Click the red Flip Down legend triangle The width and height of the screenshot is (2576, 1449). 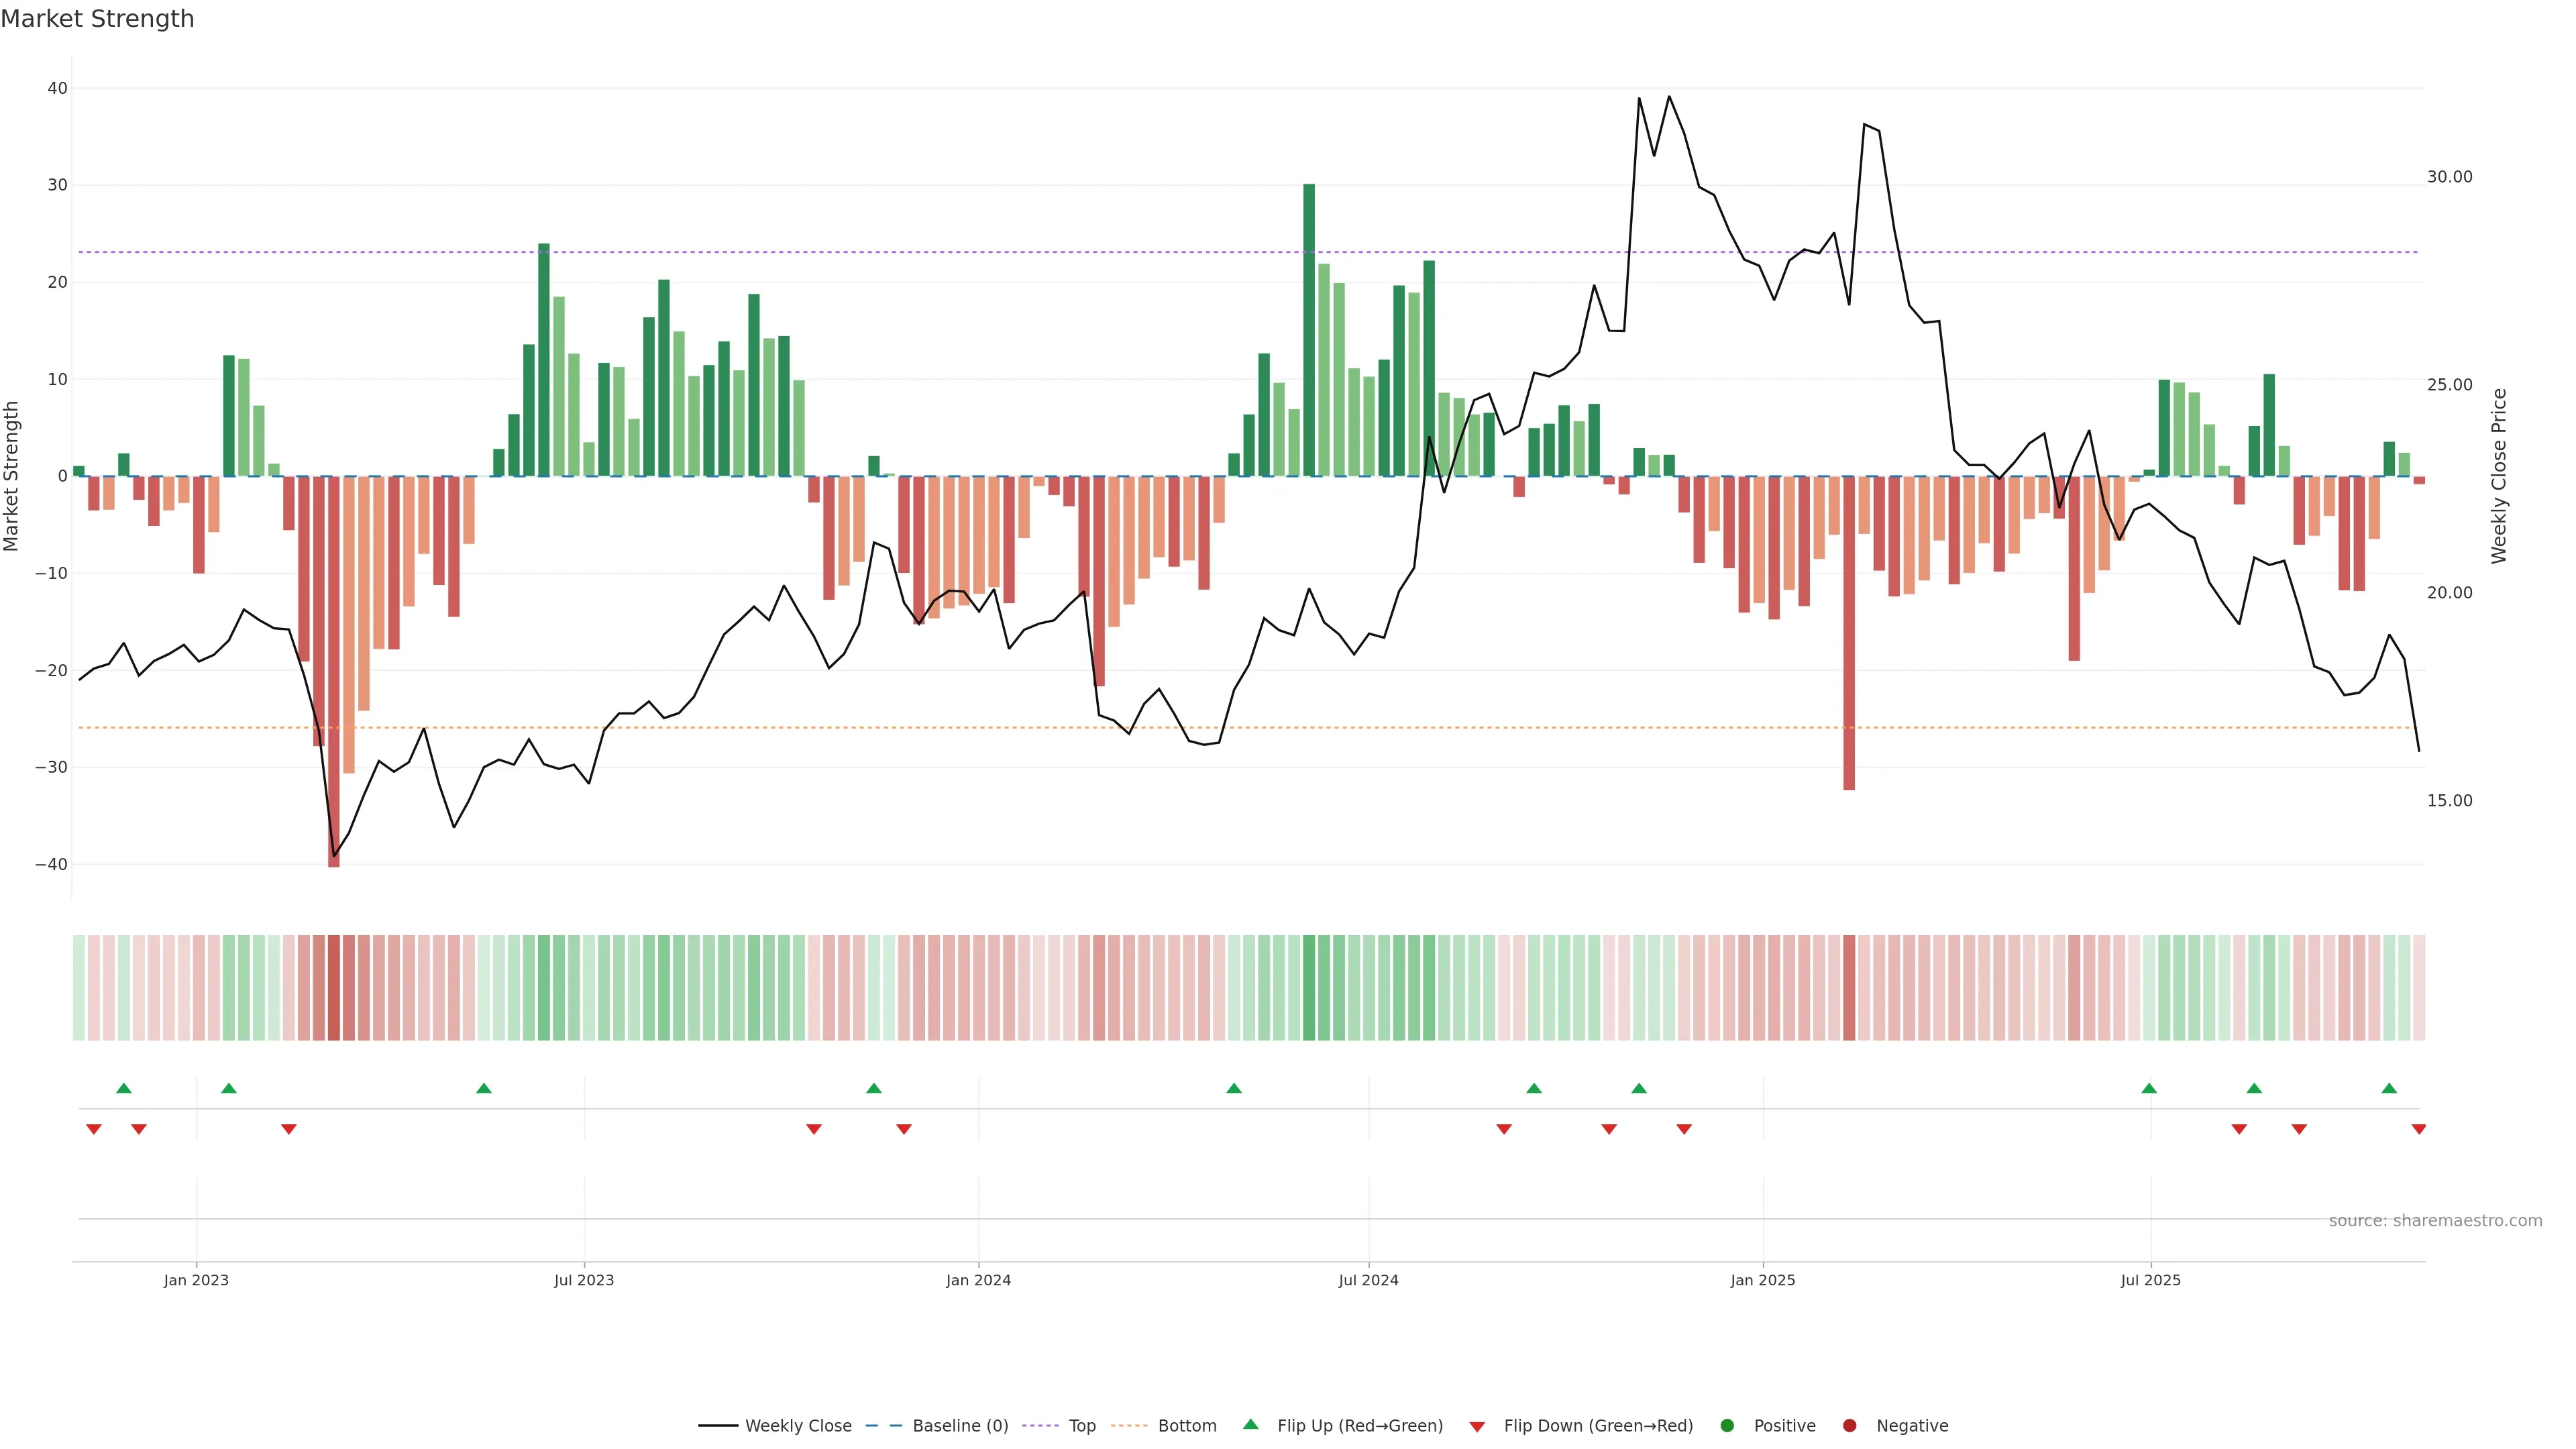coord(1477,1427)
